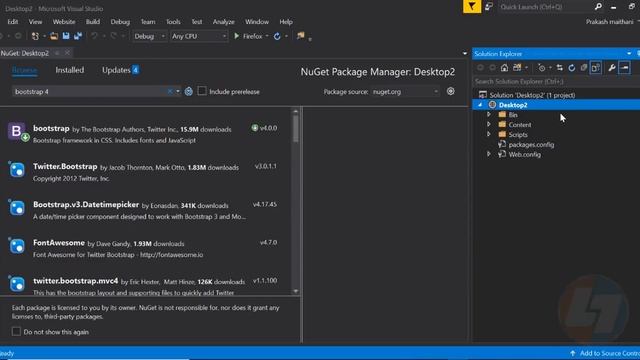This screenshot has height=360, width=640.
Task: Click the Quick Launch search magnifier icon
Action: [x=598, y=7]
